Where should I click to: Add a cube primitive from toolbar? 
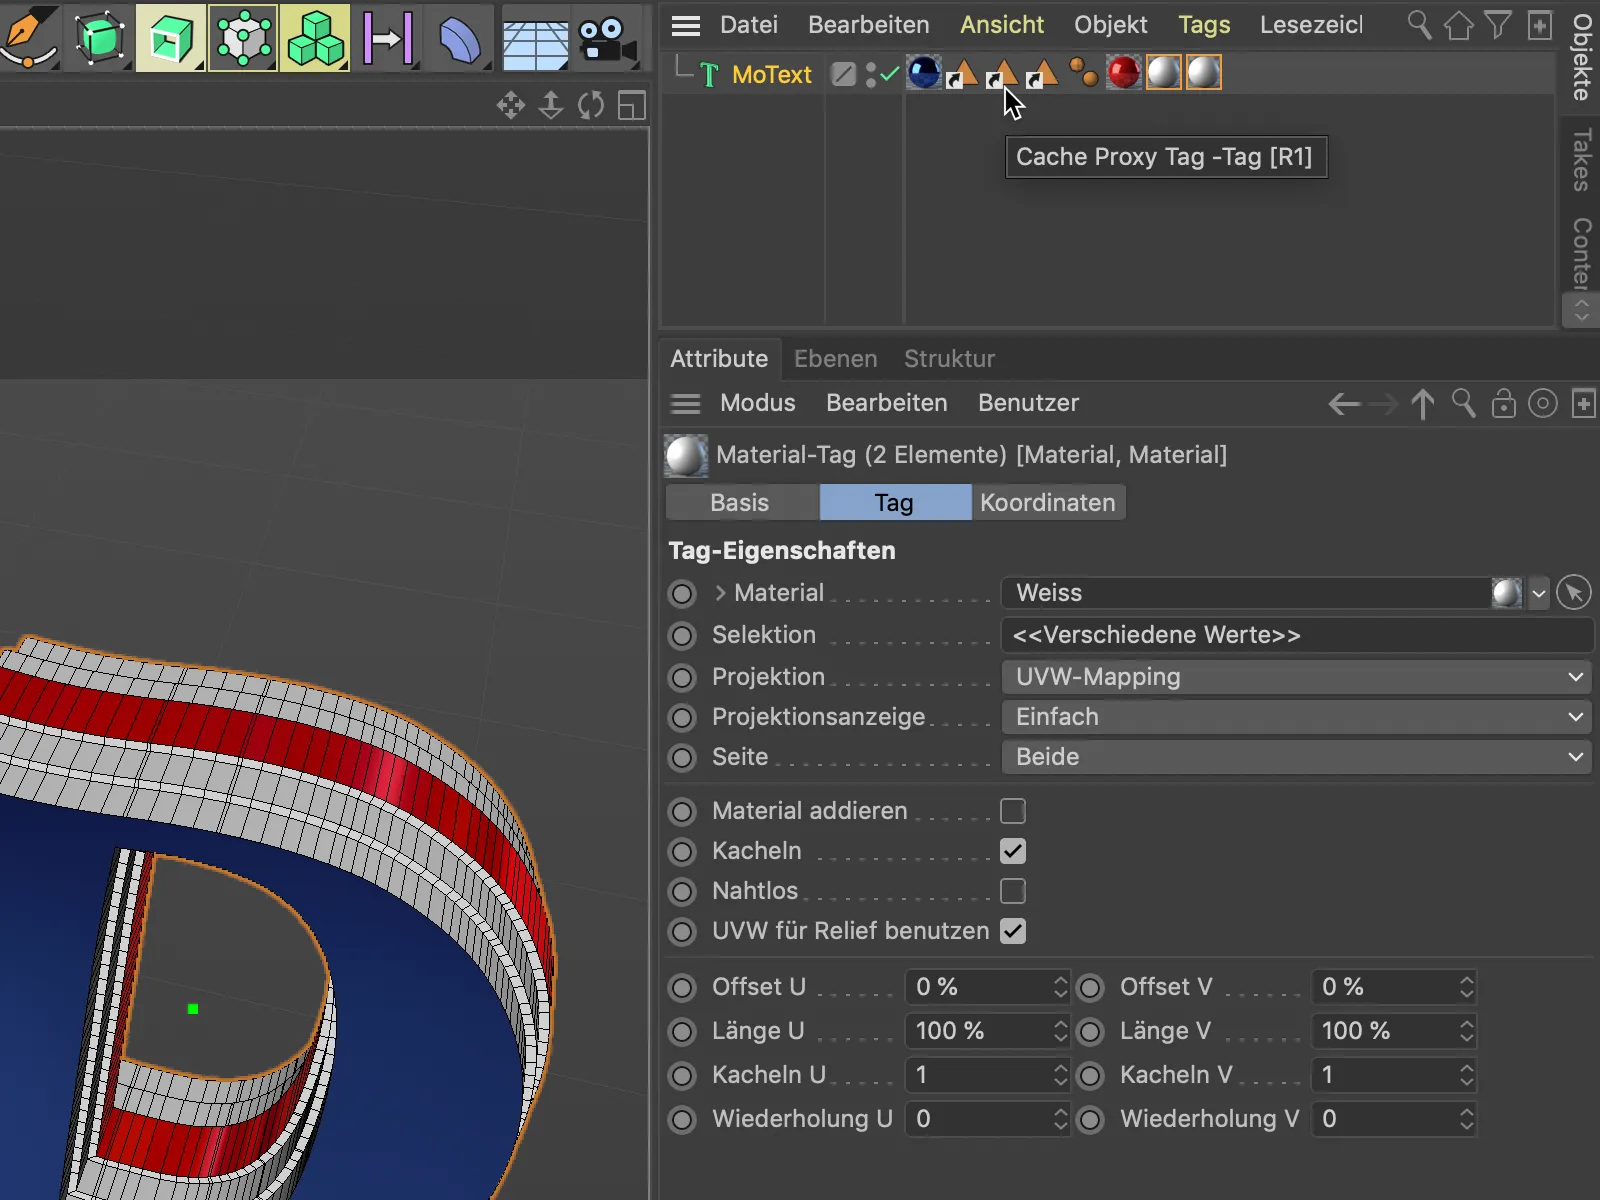pyautogui.click(x=100, y=38)
